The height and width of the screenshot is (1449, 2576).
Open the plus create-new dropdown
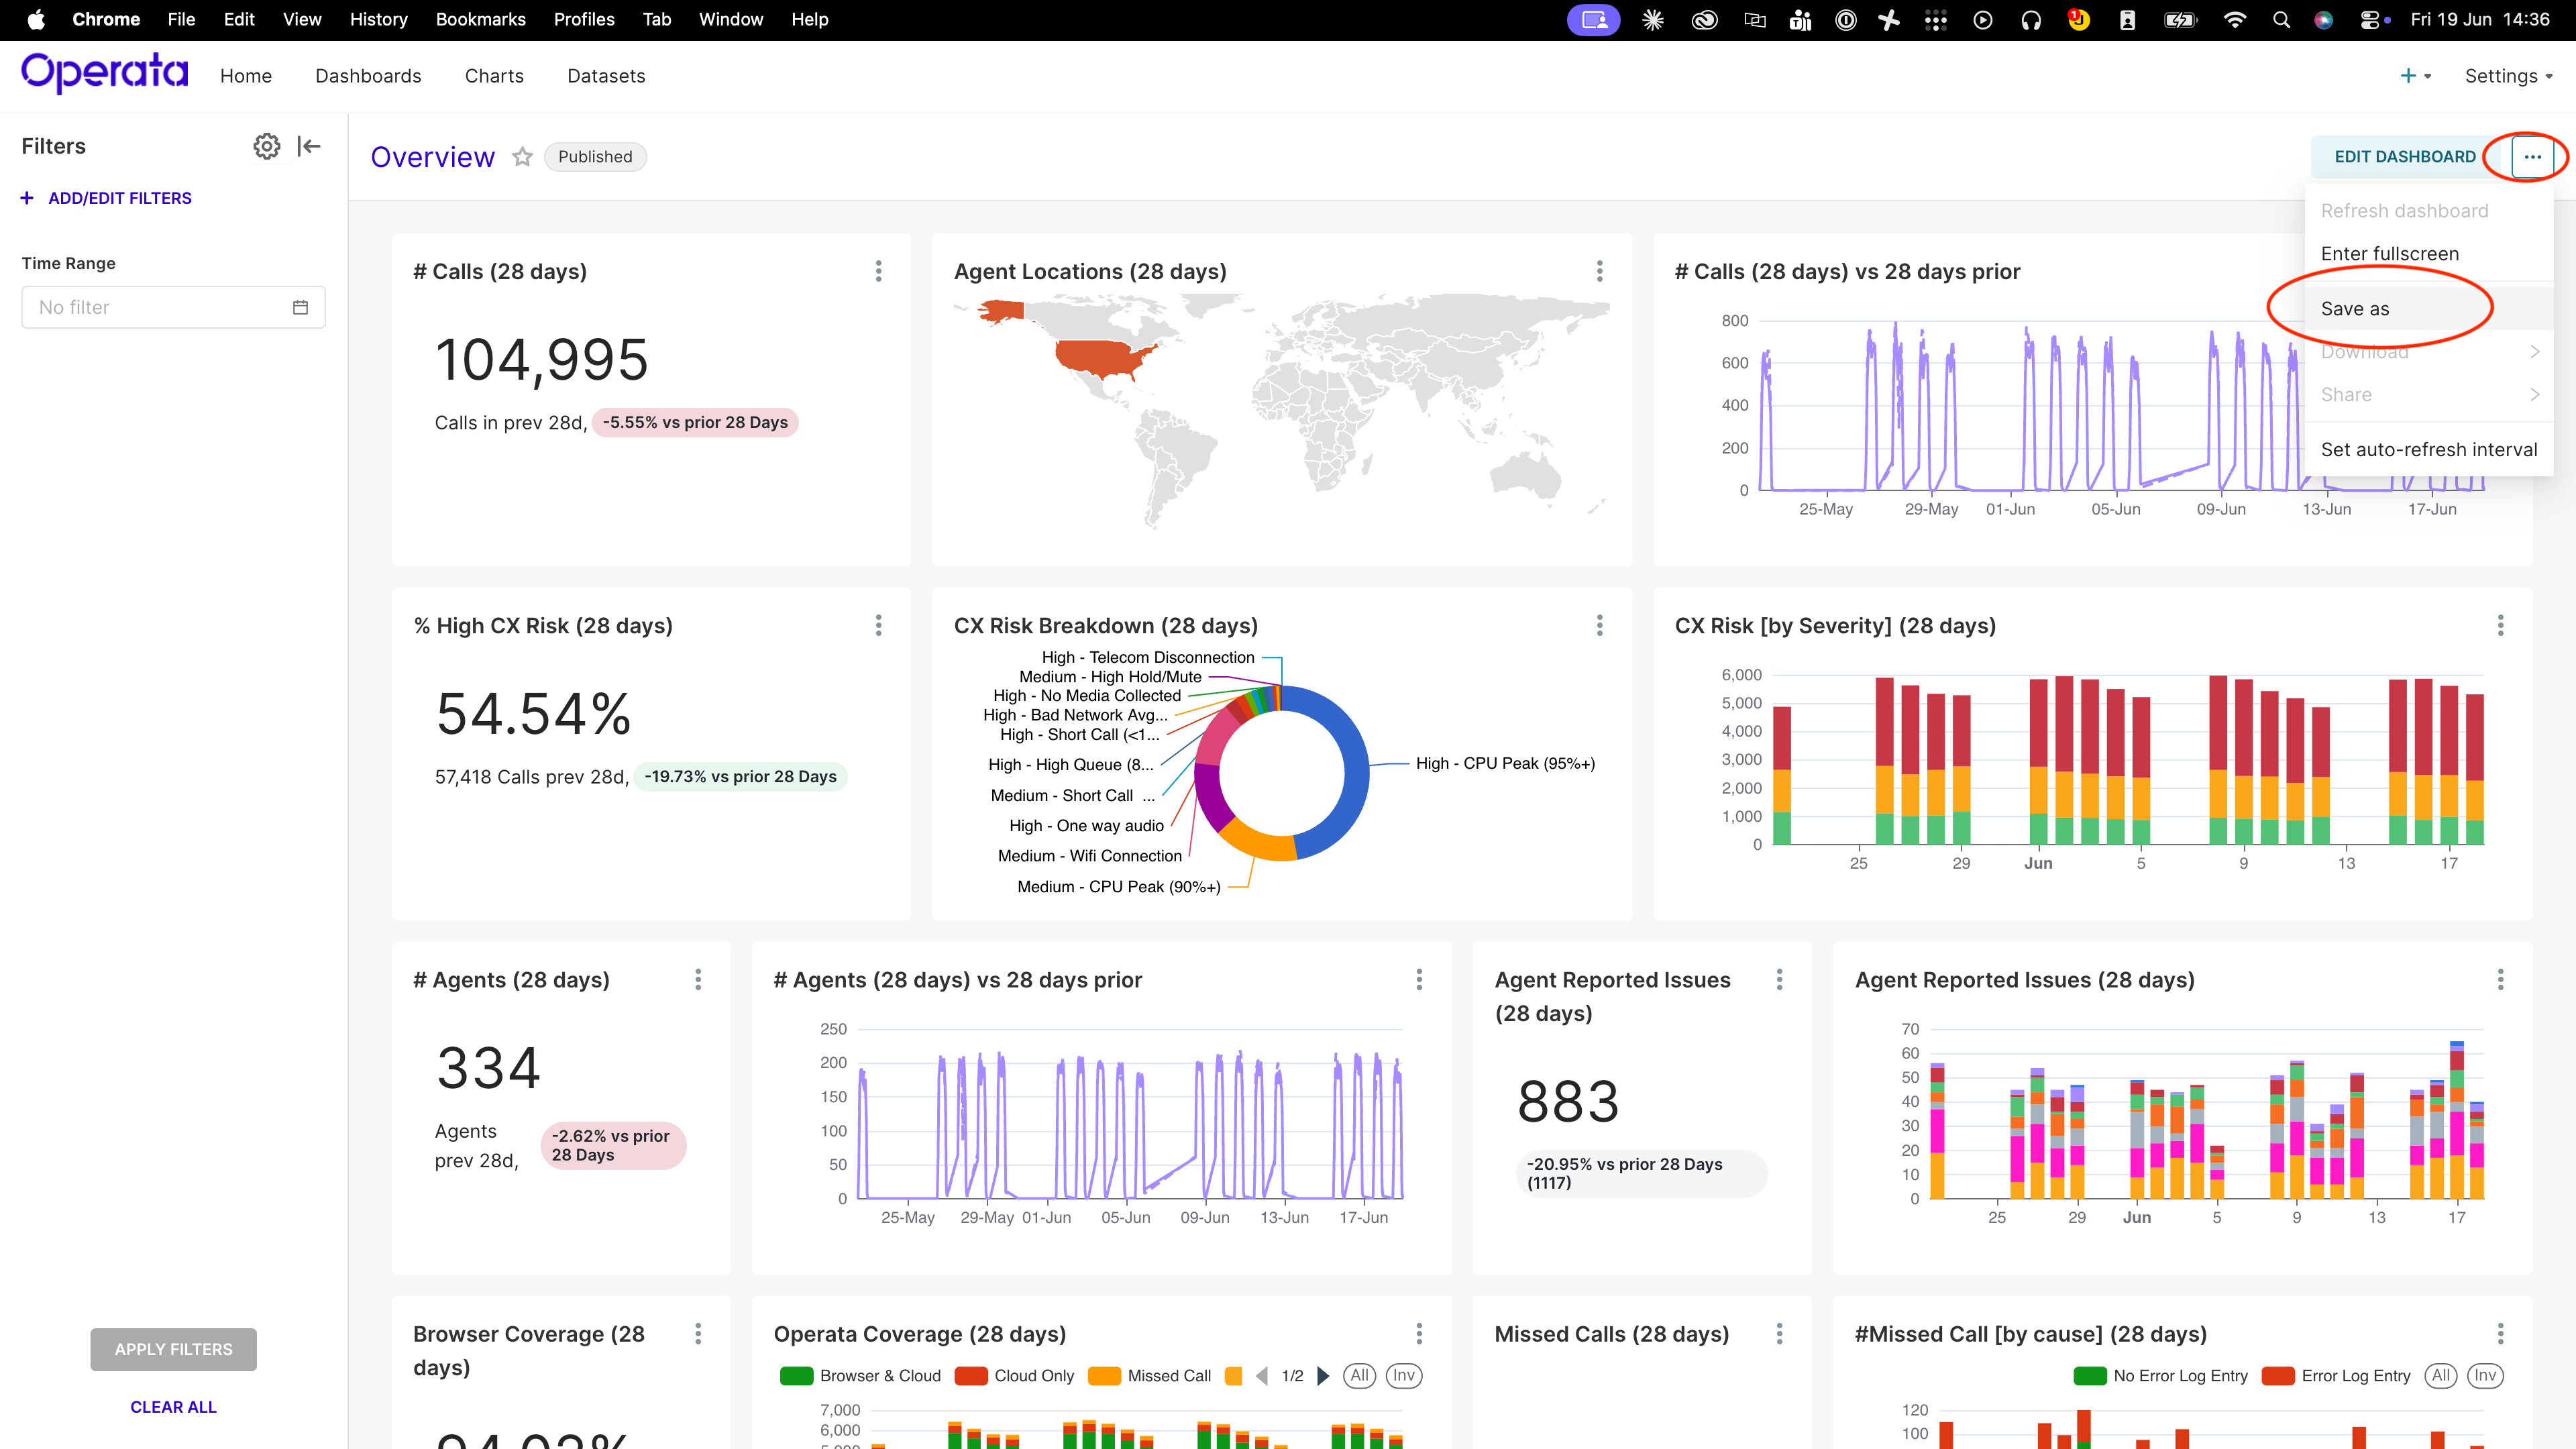(x=2415, y=76)
